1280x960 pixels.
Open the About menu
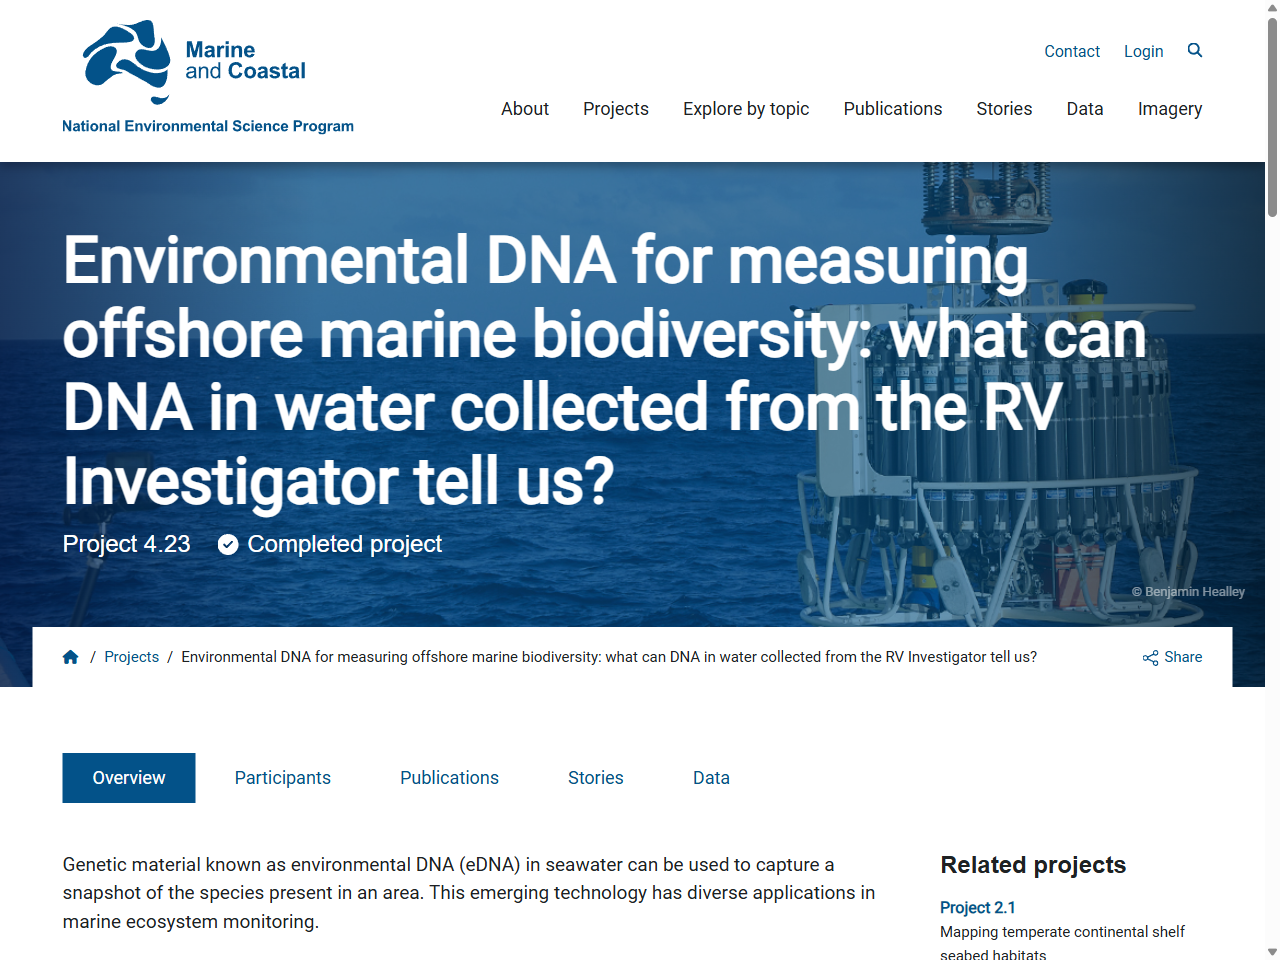tap(525, 109)
